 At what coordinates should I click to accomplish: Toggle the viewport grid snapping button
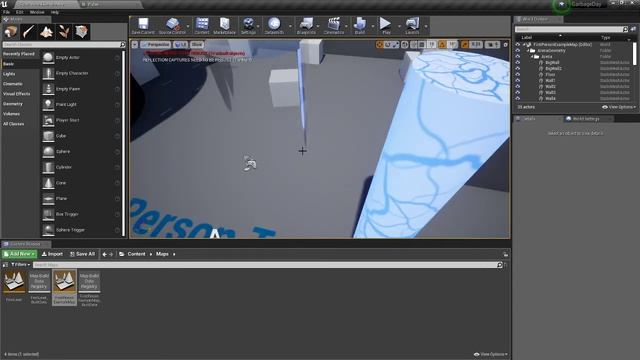422,44
